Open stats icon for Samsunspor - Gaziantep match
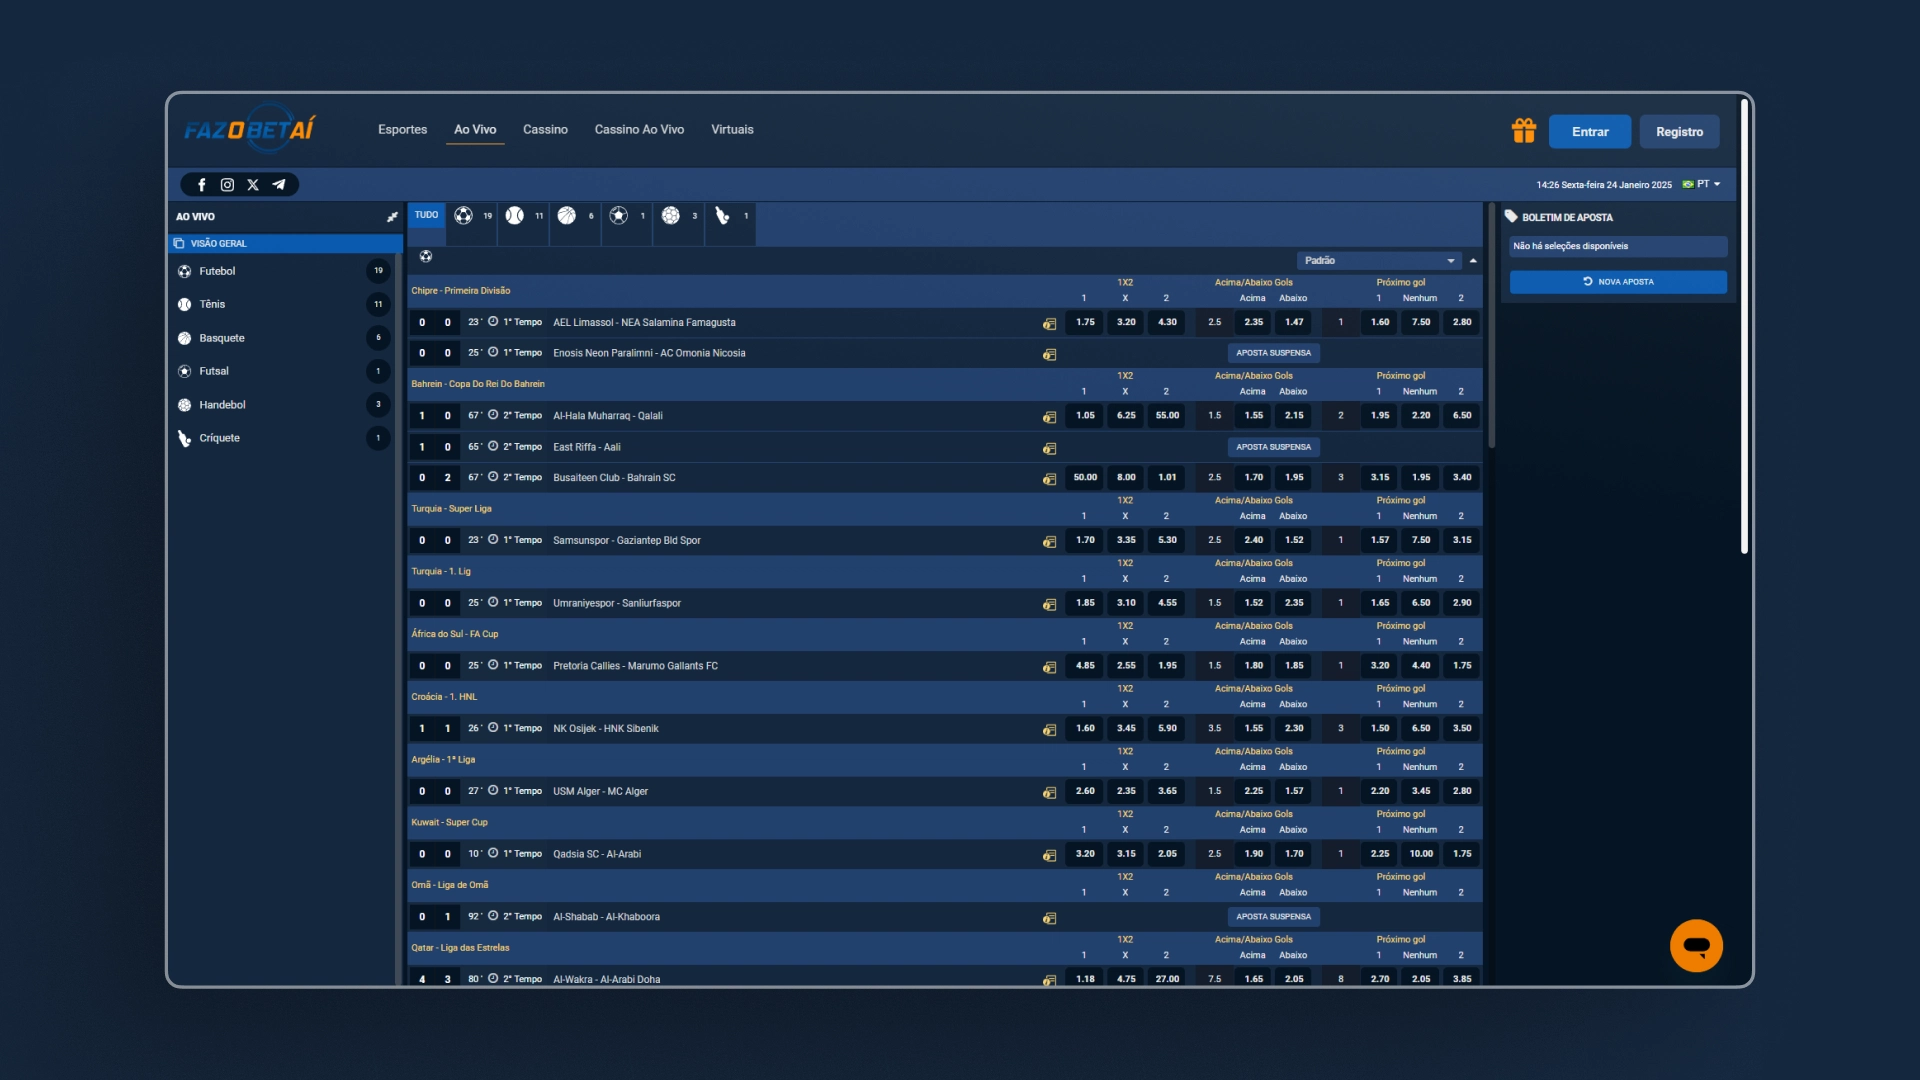Image resolution: width=1920 pixels, height=1080 pixels. point(1049,541)
